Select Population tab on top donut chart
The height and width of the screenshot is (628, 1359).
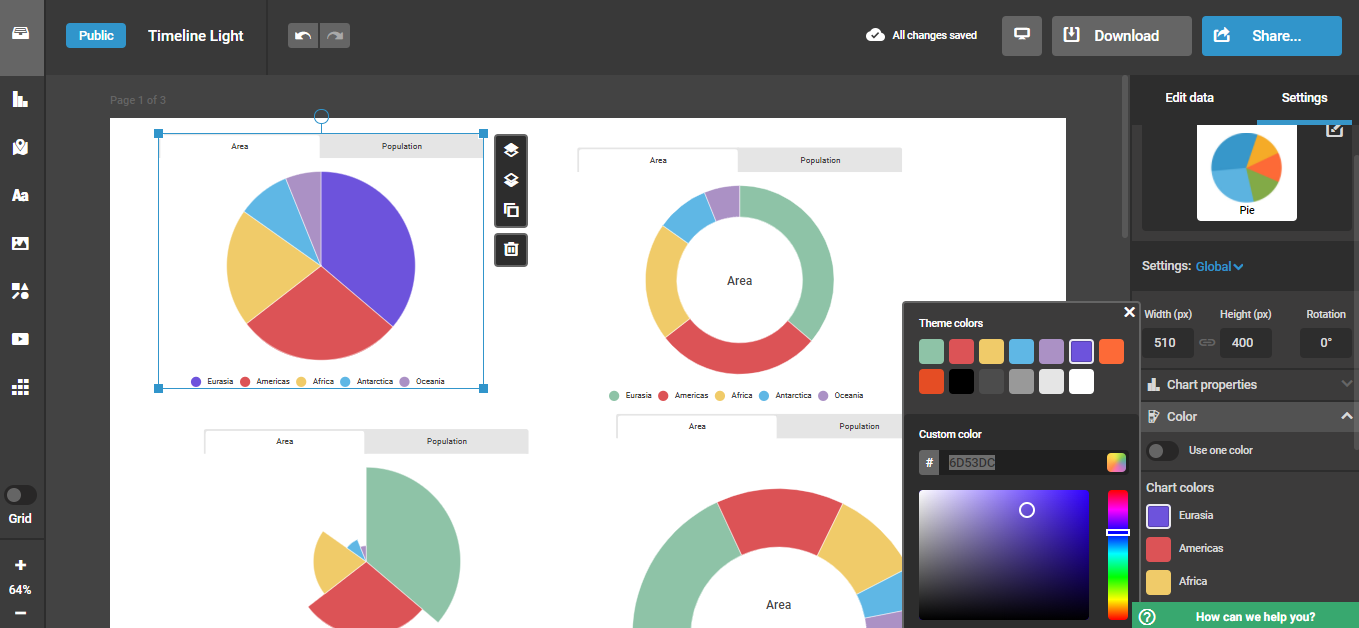click(820, 160)
